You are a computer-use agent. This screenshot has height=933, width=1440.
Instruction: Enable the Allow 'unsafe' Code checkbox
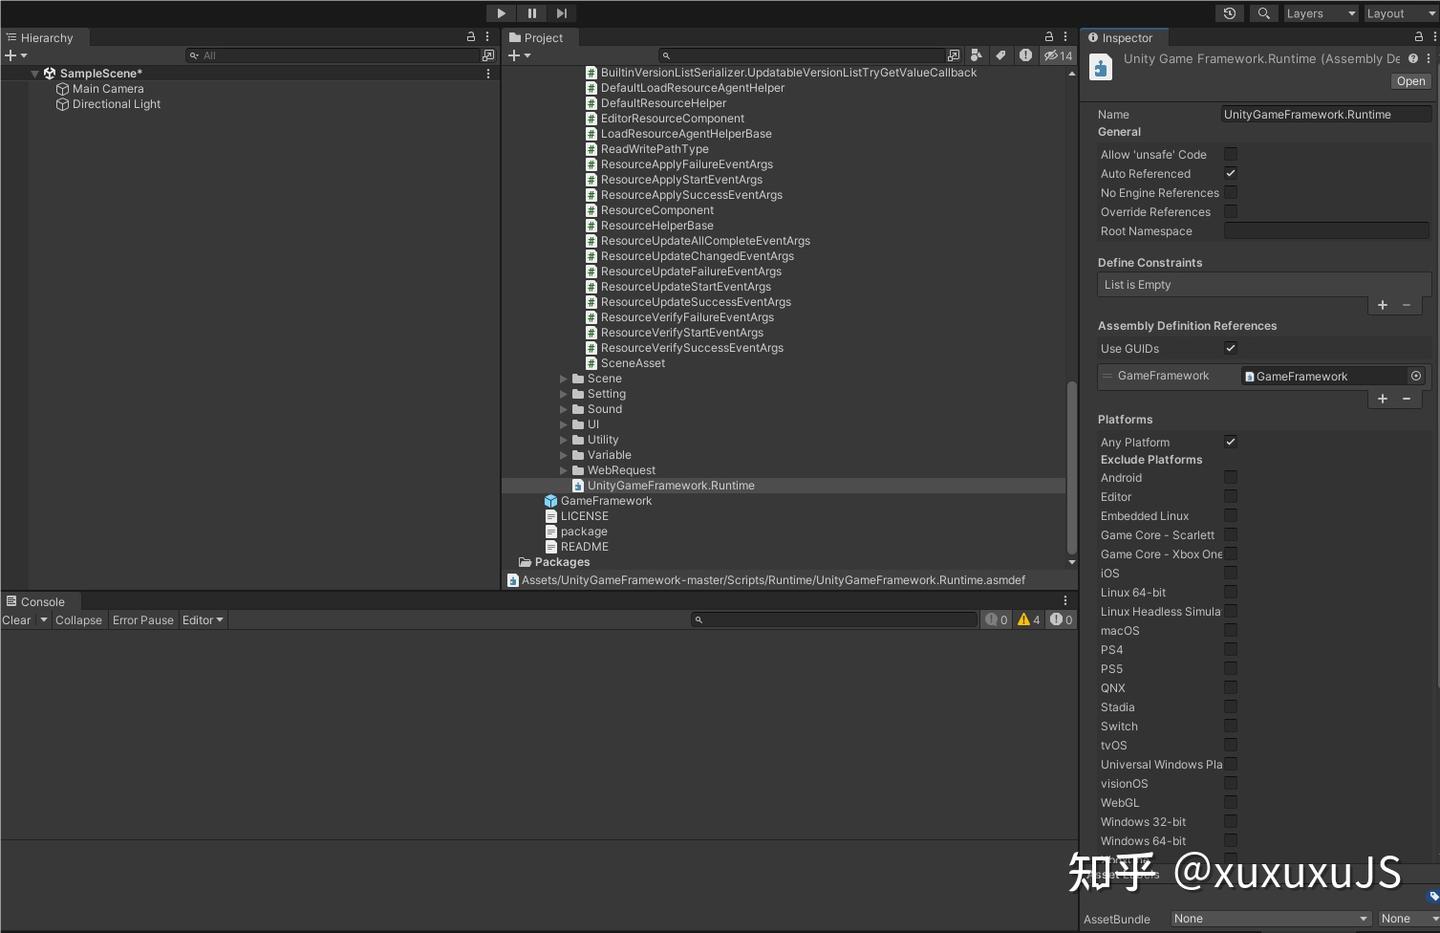click(1230, 154)
